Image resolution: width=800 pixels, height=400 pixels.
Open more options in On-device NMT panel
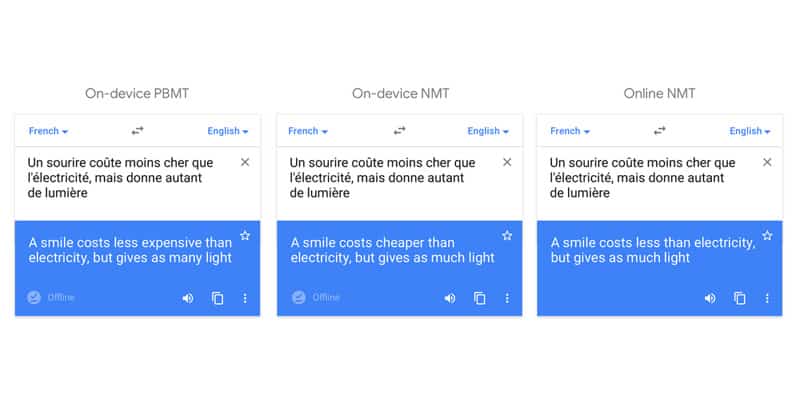[x=507, y=298]
